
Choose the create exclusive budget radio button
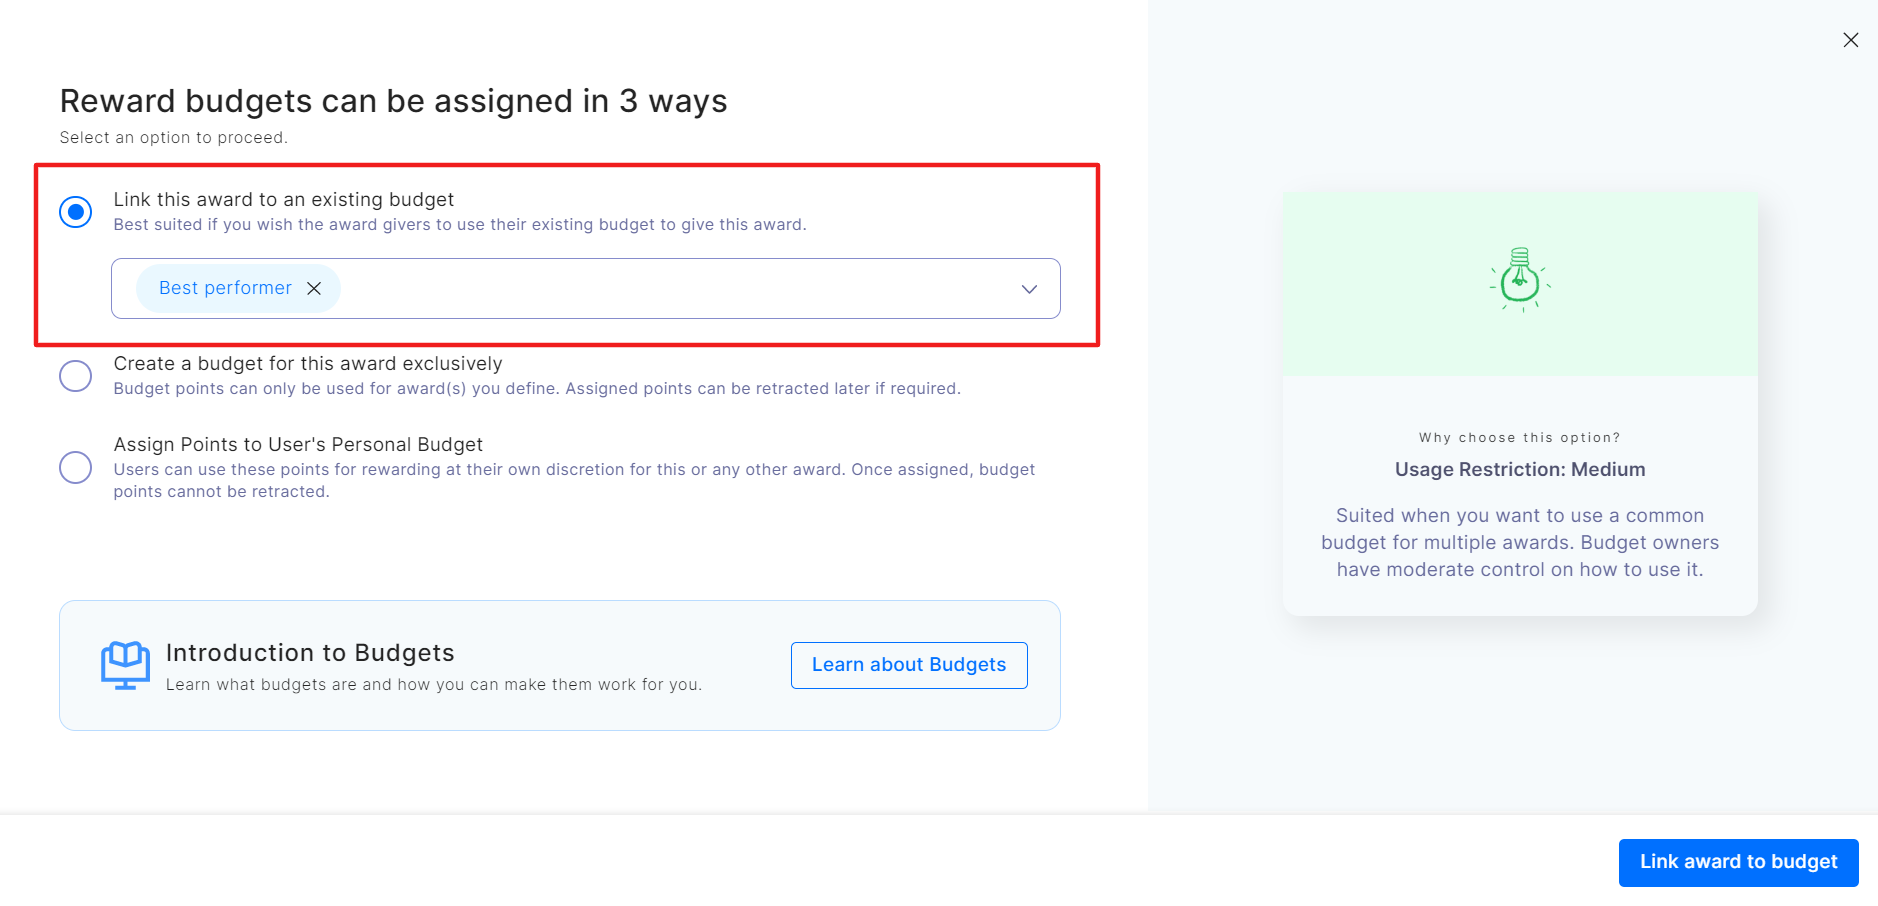(76, 376)
